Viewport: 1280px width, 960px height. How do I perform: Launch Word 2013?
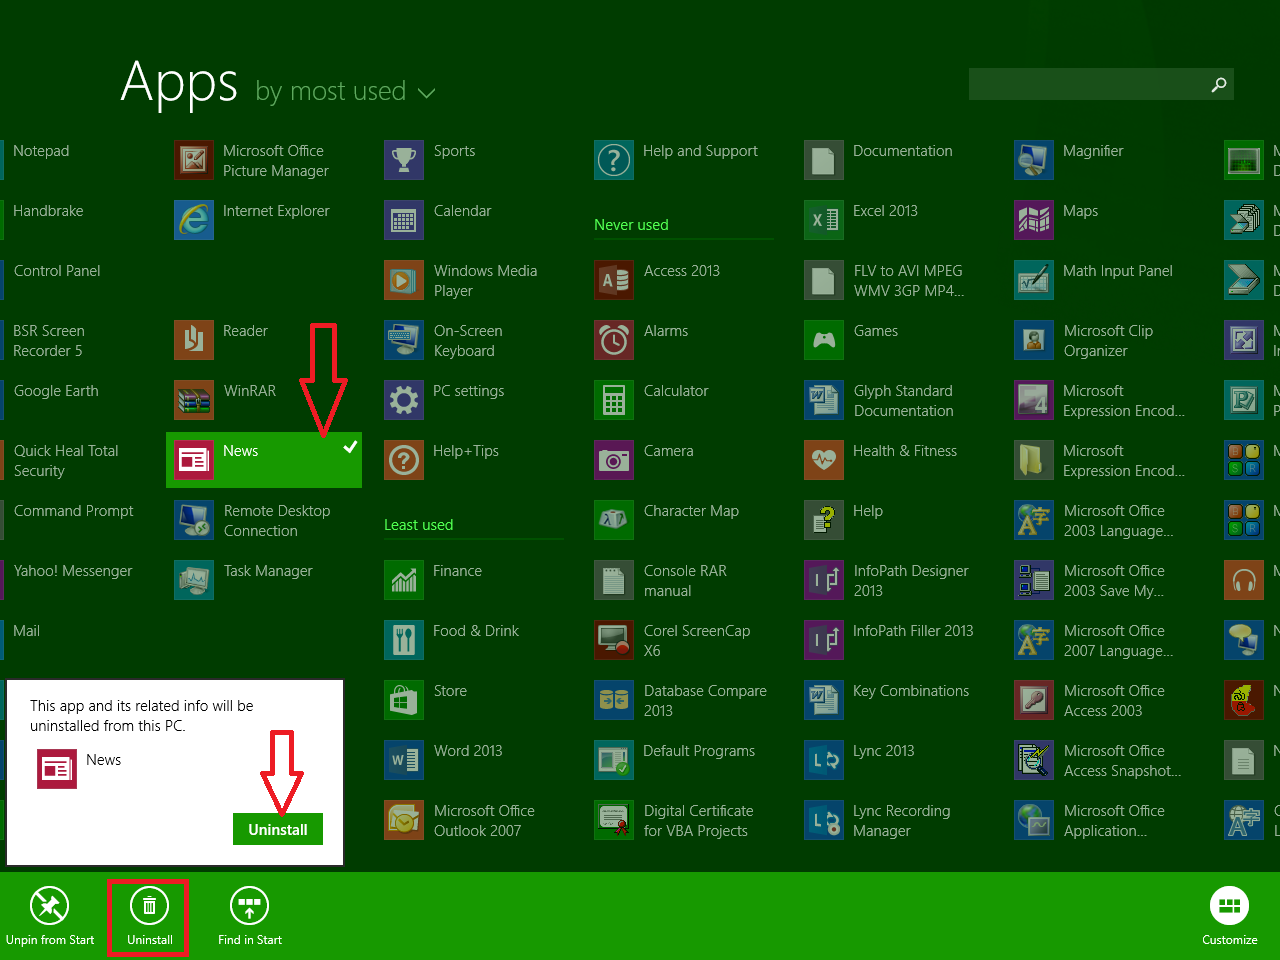click(460, 750)
